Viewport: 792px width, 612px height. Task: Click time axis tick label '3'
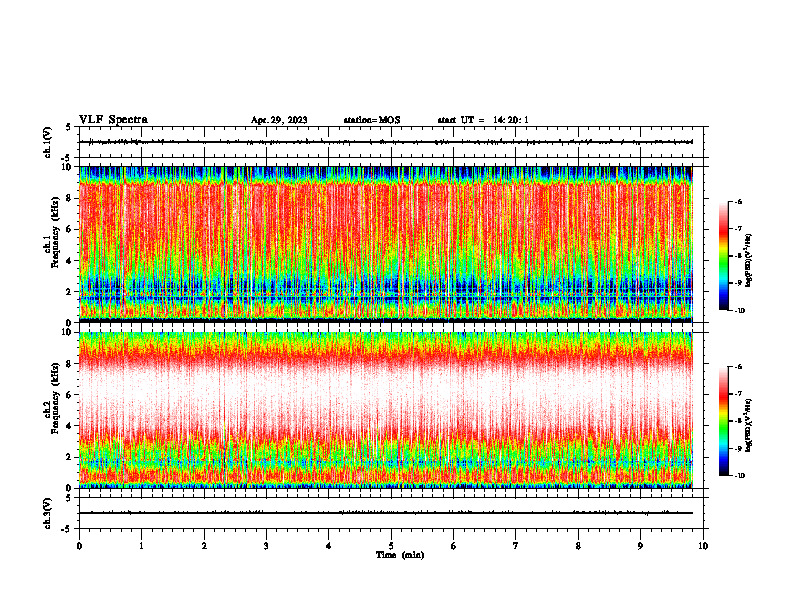266,546
